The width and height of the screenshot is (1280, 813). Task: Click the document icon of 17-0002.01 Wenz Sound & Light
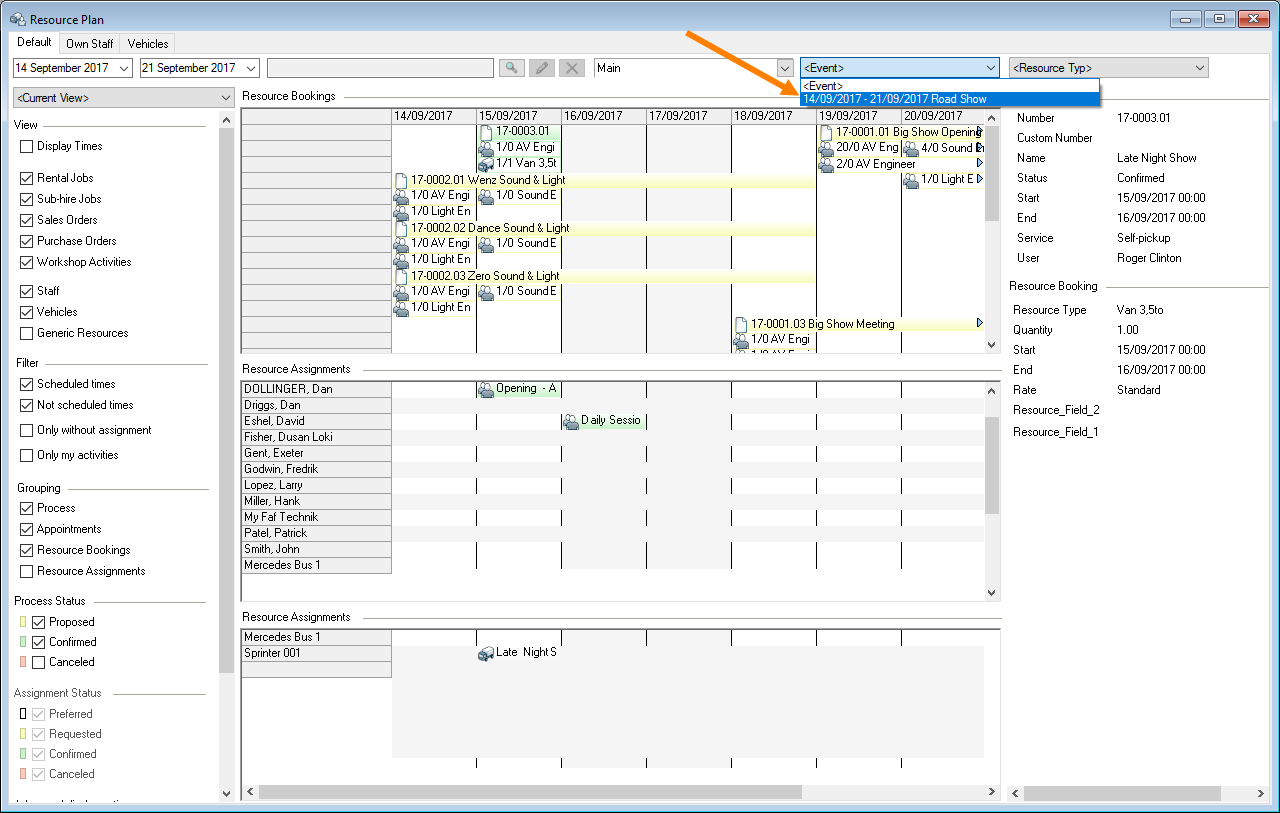point(401,180)
